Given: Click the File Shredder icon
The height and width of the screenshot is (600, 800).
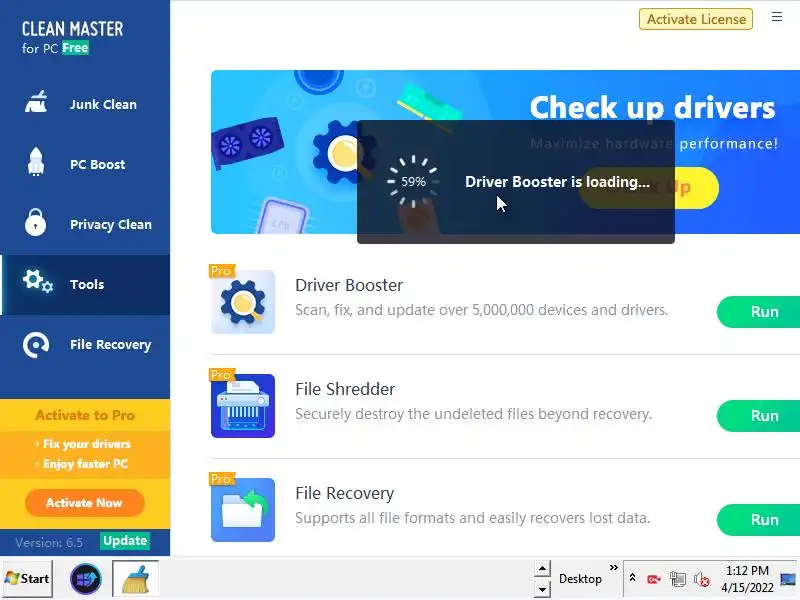Looking at the screenshot, I should [x=243, y=406].
